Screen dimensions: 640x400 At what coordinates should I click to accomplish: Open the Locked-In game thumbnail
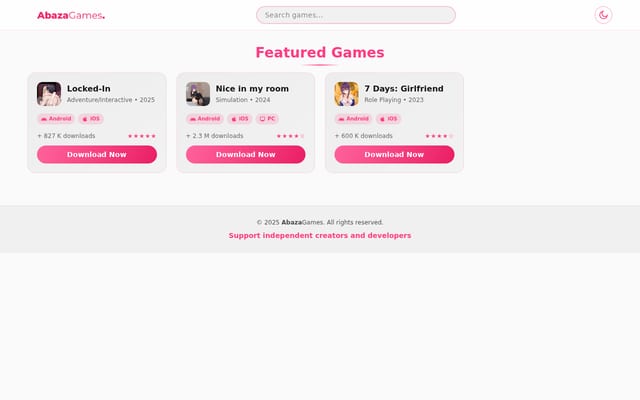49,94
